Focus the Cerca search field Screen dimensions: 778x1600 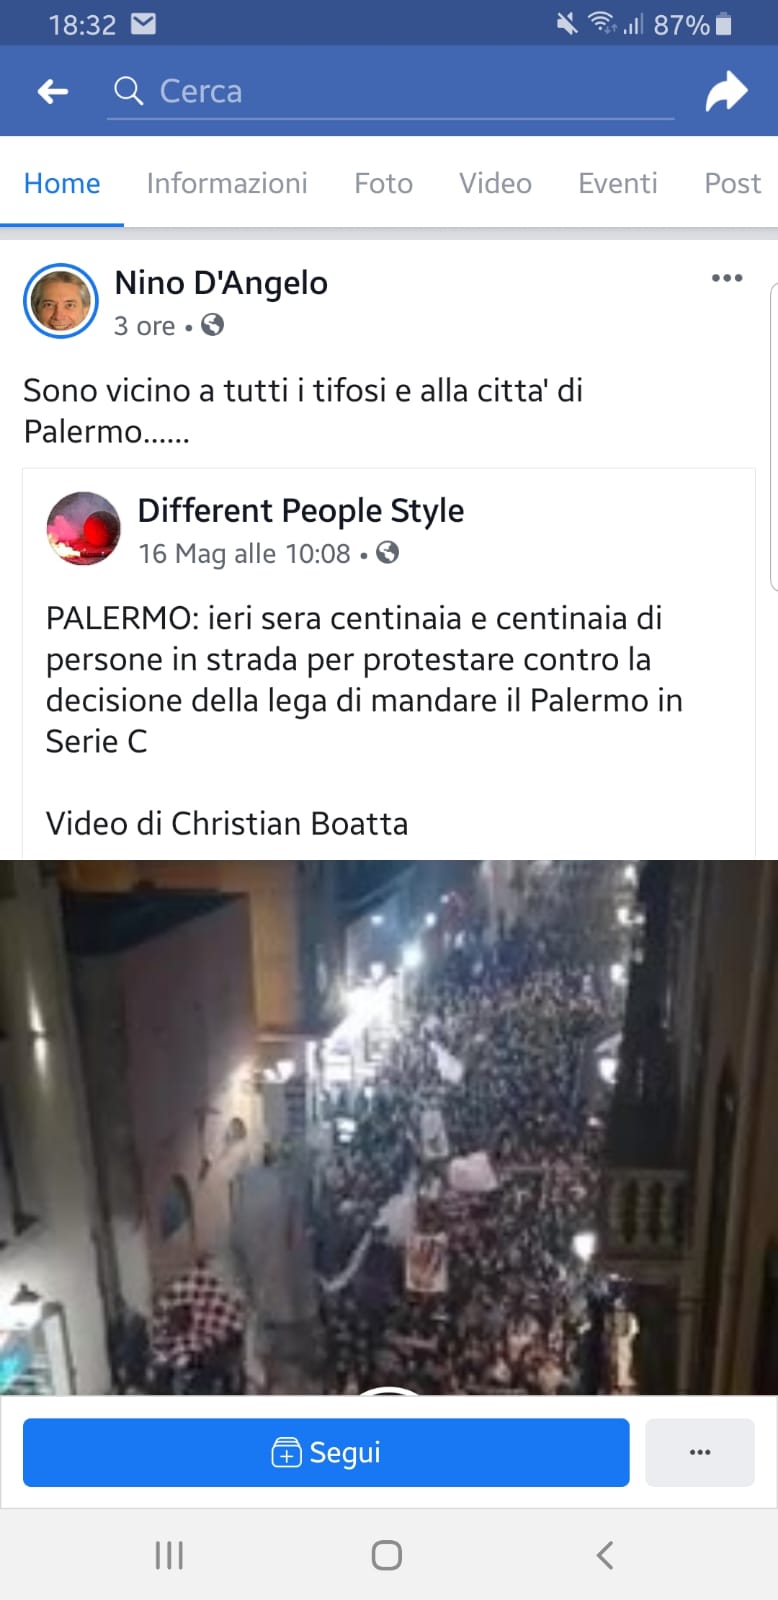pos(391,92)
